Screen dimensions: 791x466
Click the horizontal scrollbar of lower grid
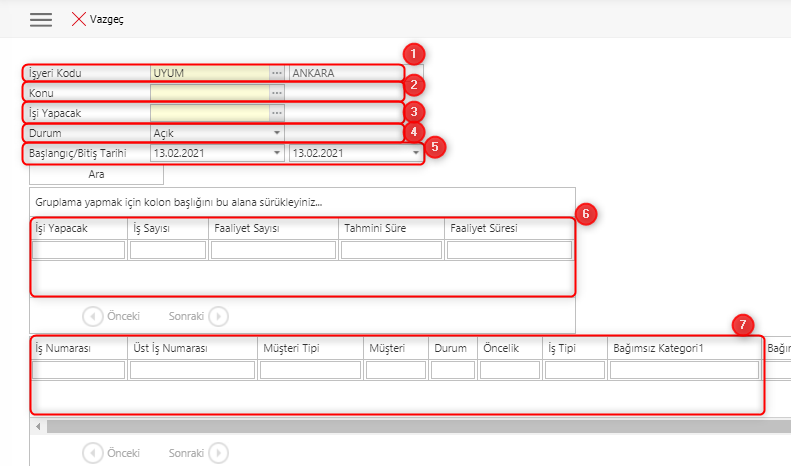[400, 426]
